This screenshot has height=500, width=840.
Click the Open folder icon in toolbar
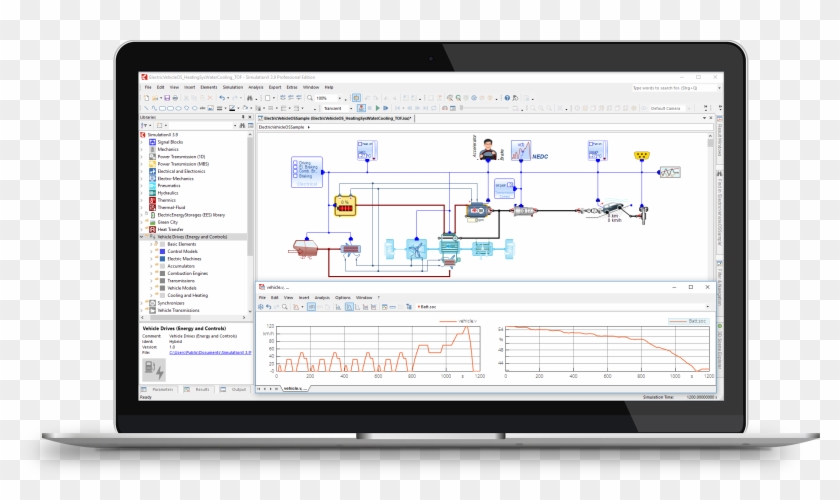[x=155, y=98]
